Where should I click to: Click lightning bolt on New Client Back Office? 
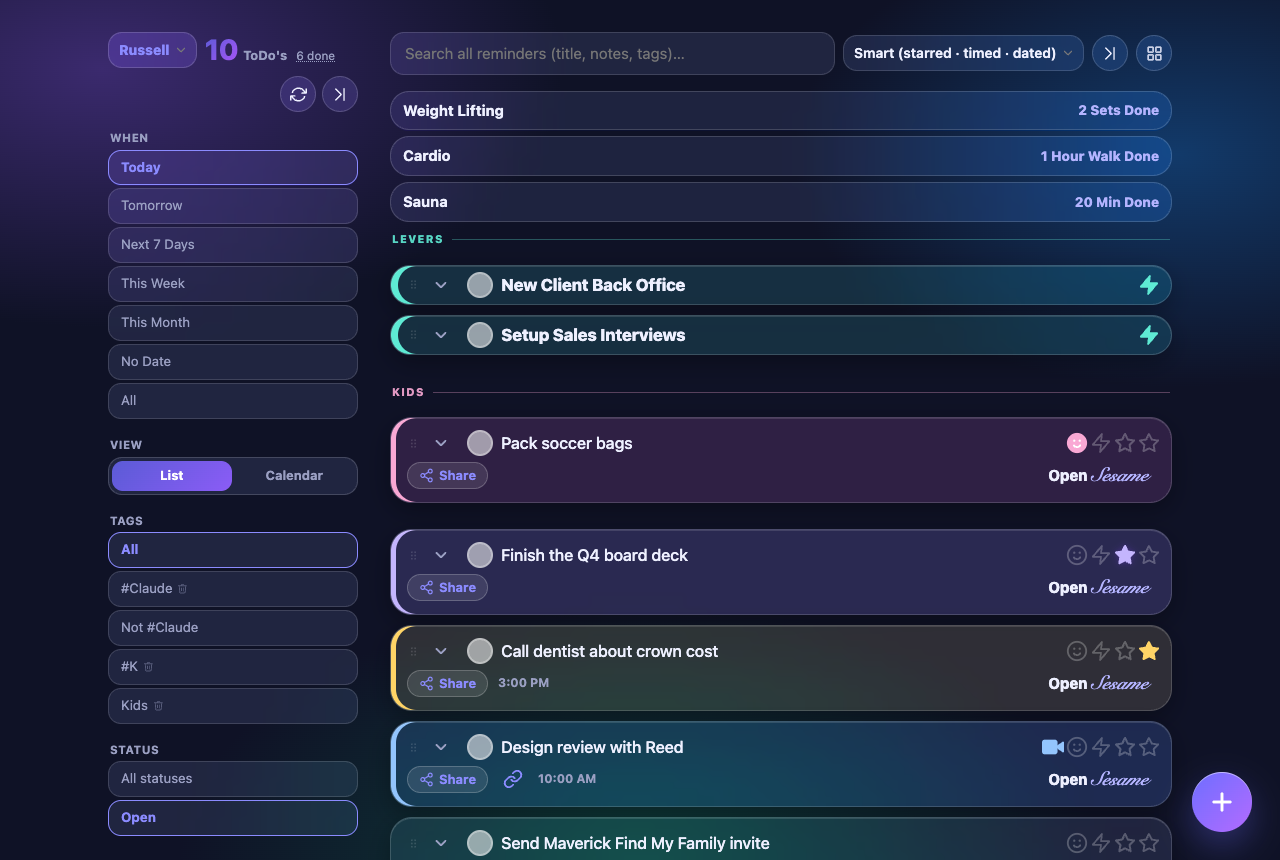(1149, 285)
